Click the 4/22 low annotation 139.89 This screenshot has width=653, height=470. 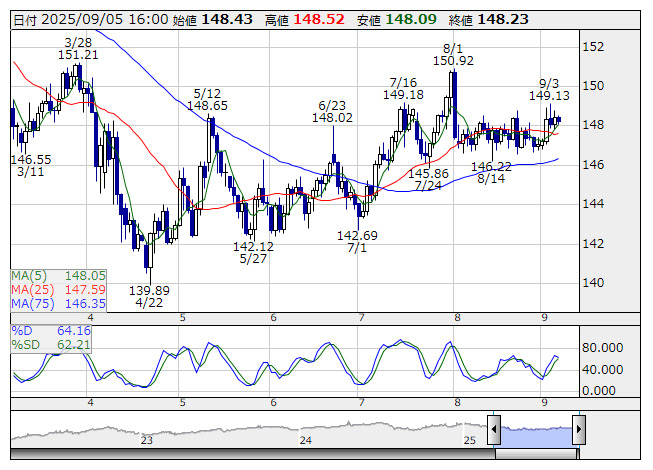click(147, 290)
